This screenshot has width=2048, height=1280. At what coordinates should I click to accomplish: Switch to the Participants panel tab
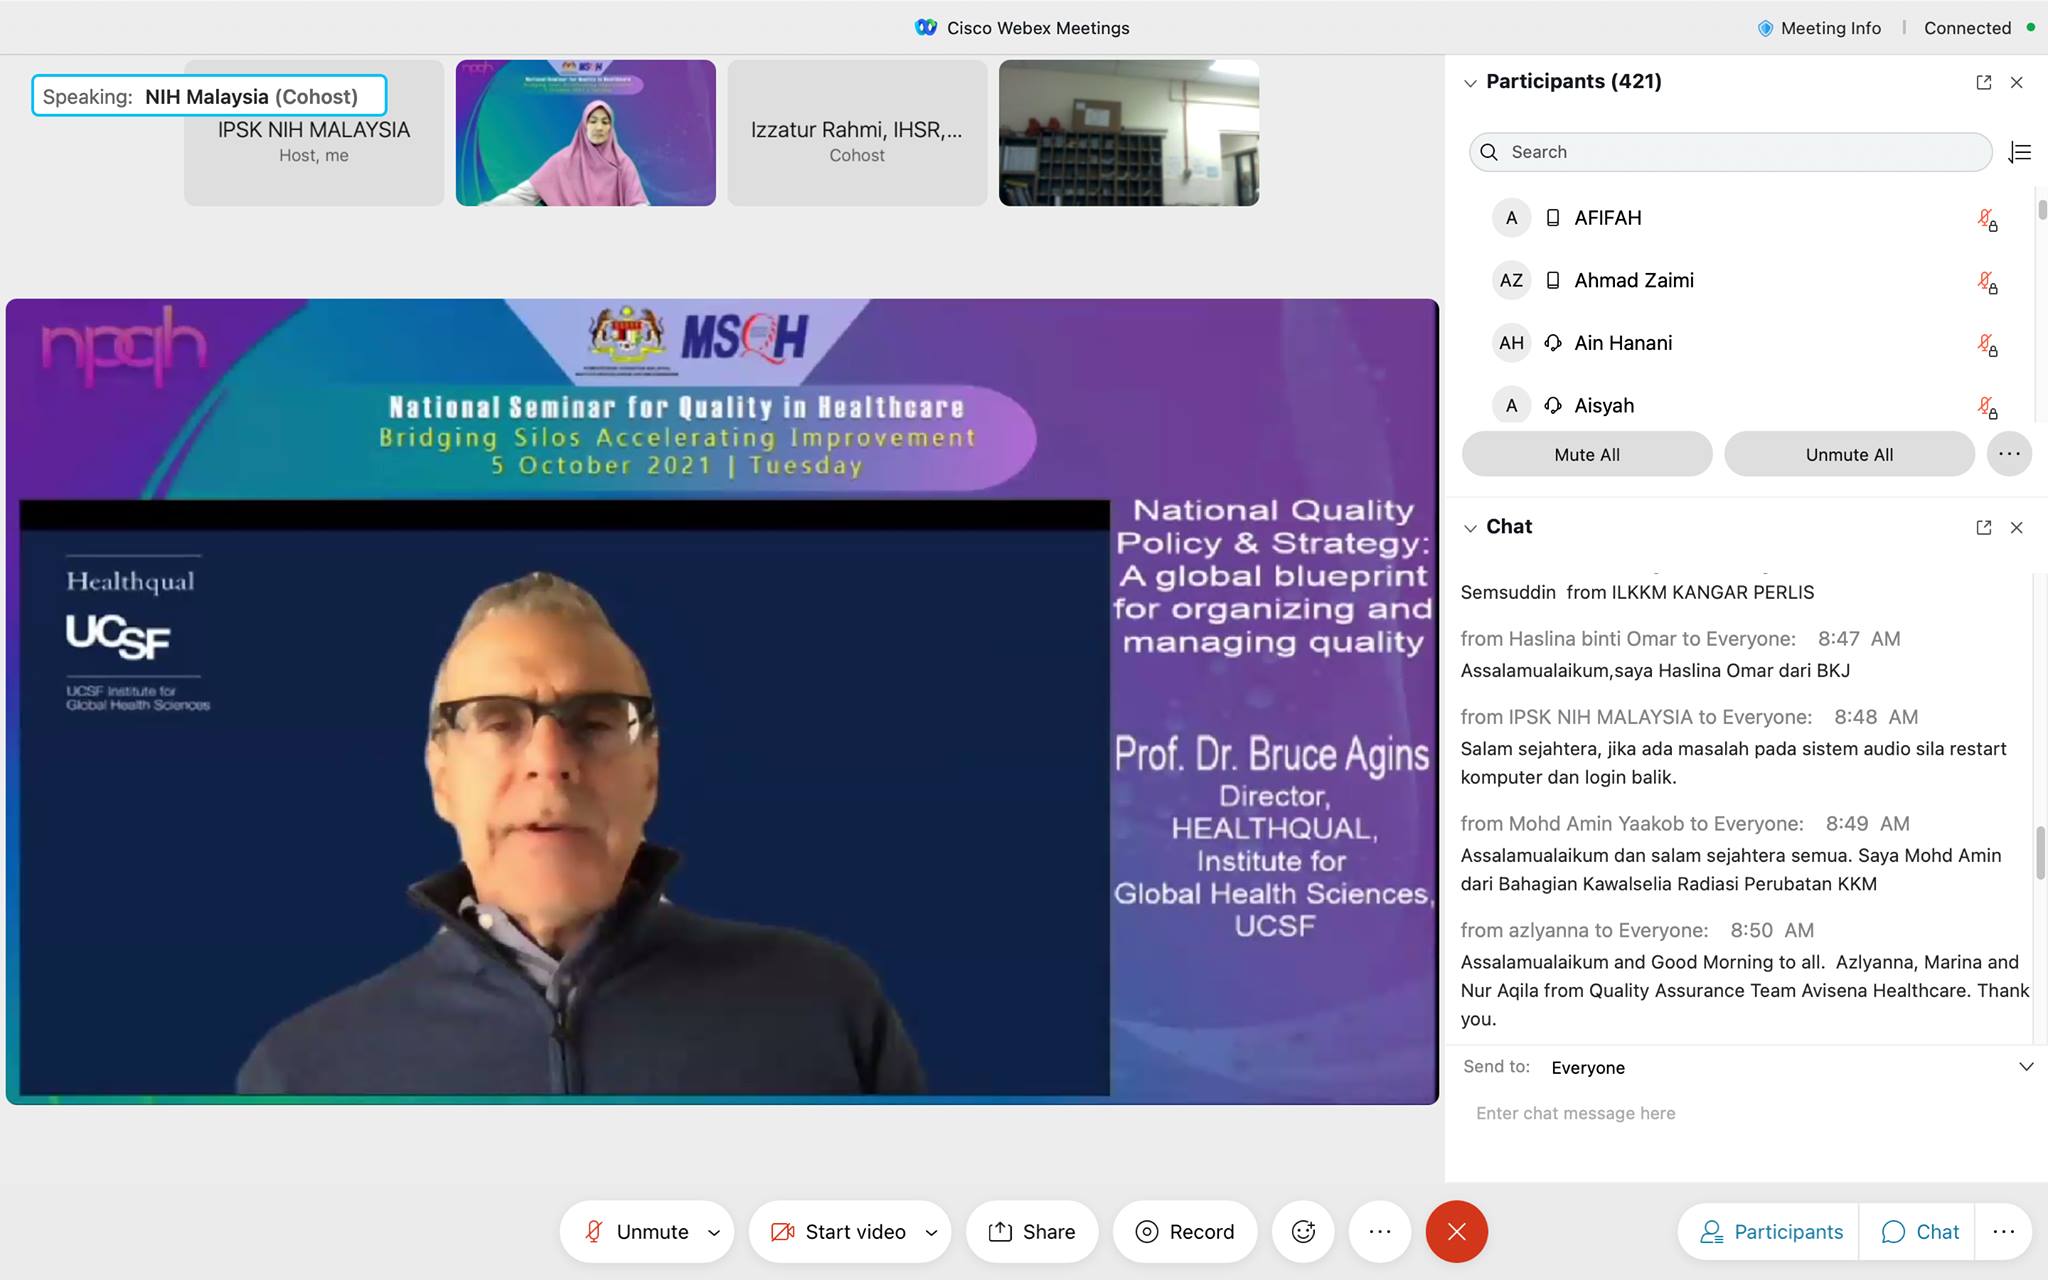[1771, 1231]
